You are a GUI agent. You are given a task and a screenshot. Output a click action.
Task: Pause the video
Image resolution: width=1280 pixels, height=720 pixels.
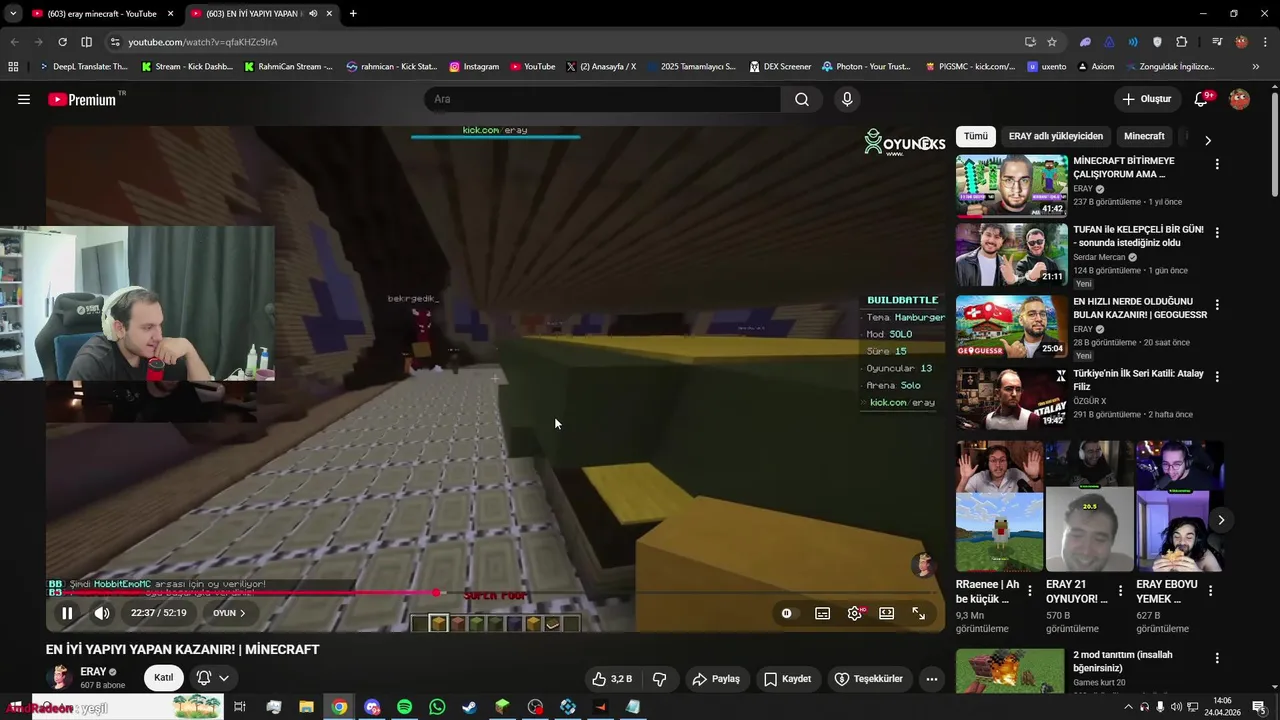(67, 613)
